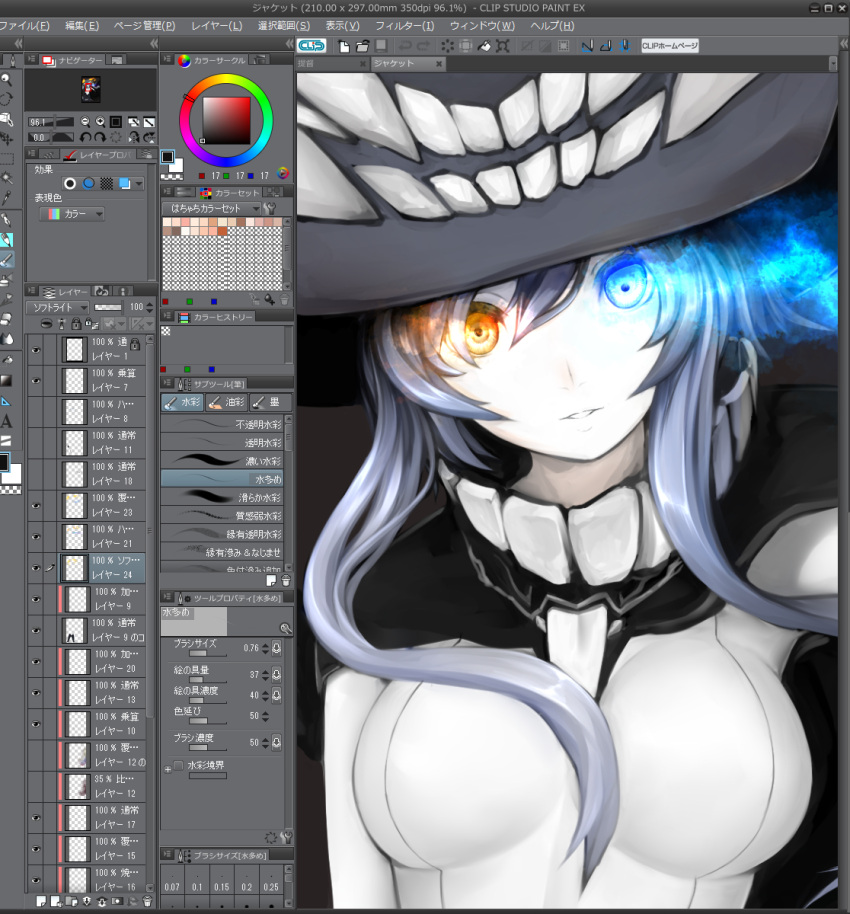Hide layer レイヤー 23 with its eye icon
Screen dimensions: 850x914
[x=36, y=505]
